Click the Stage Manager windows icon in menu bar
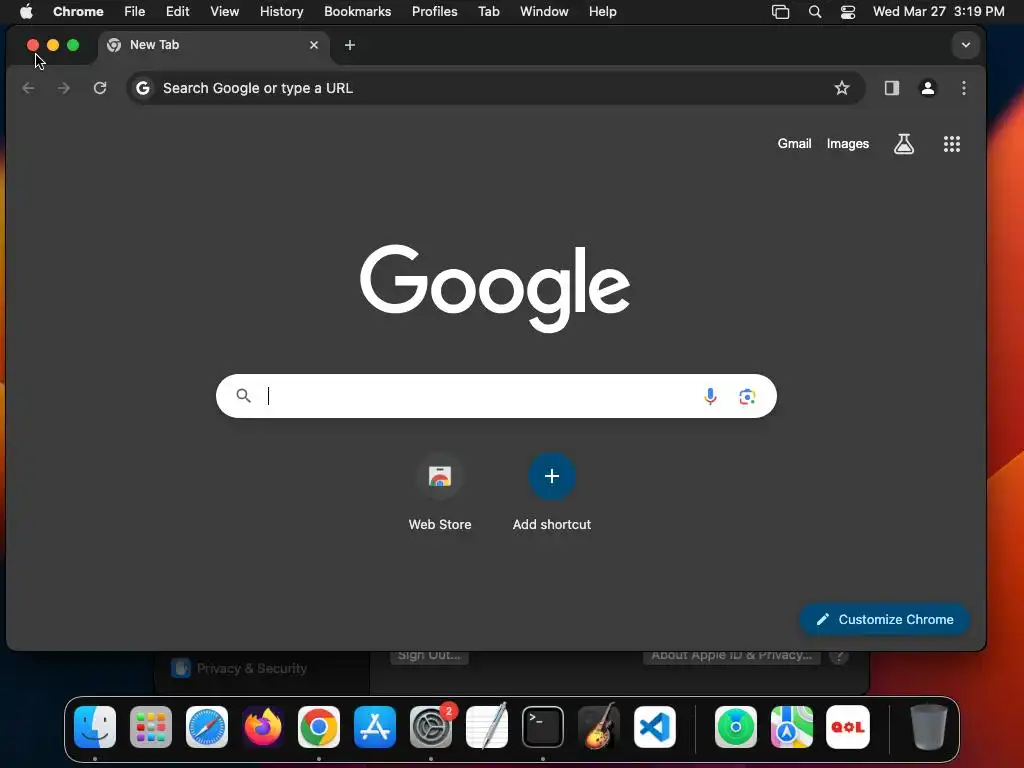Viewport: 1024px width, 768px height. 780,12
